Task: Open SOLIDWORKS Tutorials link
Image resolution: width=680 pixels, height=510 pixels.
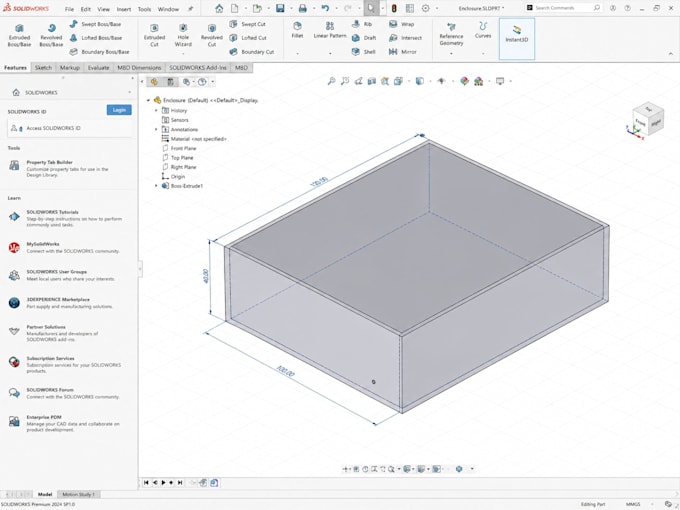Action: [52, 212]
